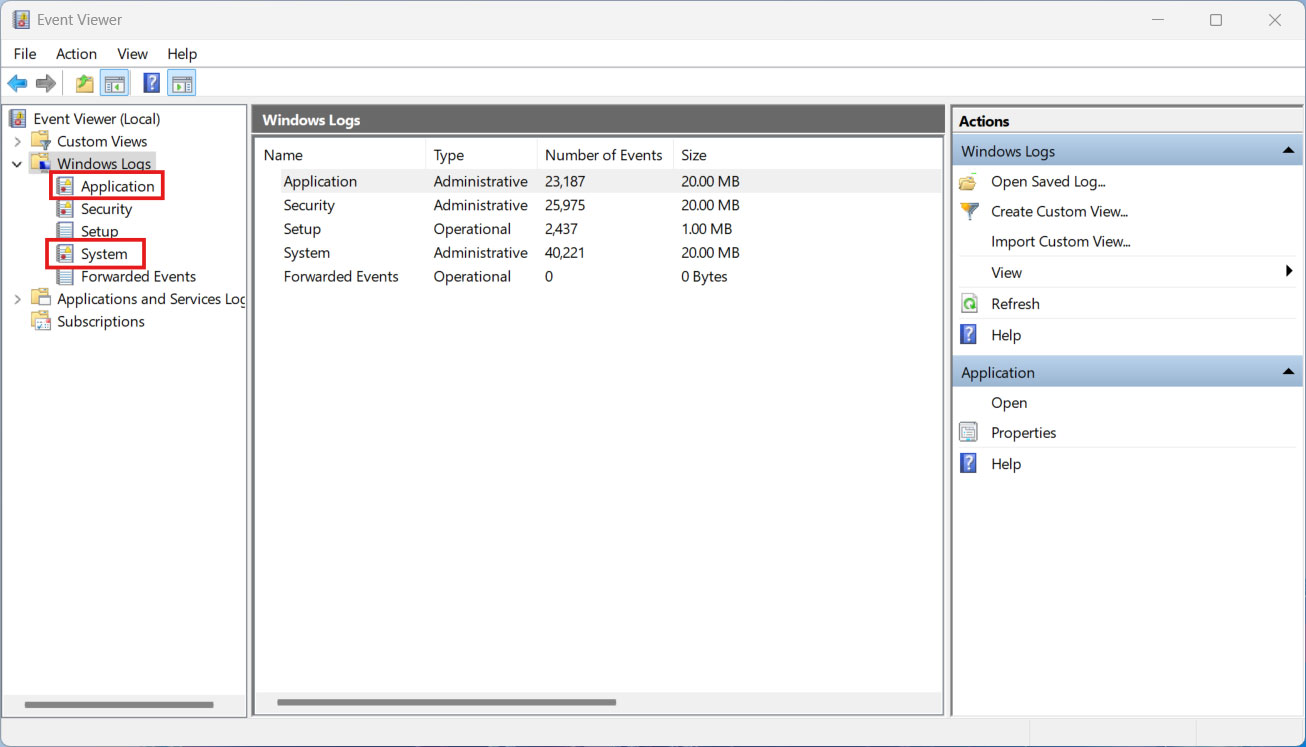Image resolution: width=1306 pixels, height=747 pixels.
Task: Click the Windows Logs folder icon
Action: pos(41,163)
